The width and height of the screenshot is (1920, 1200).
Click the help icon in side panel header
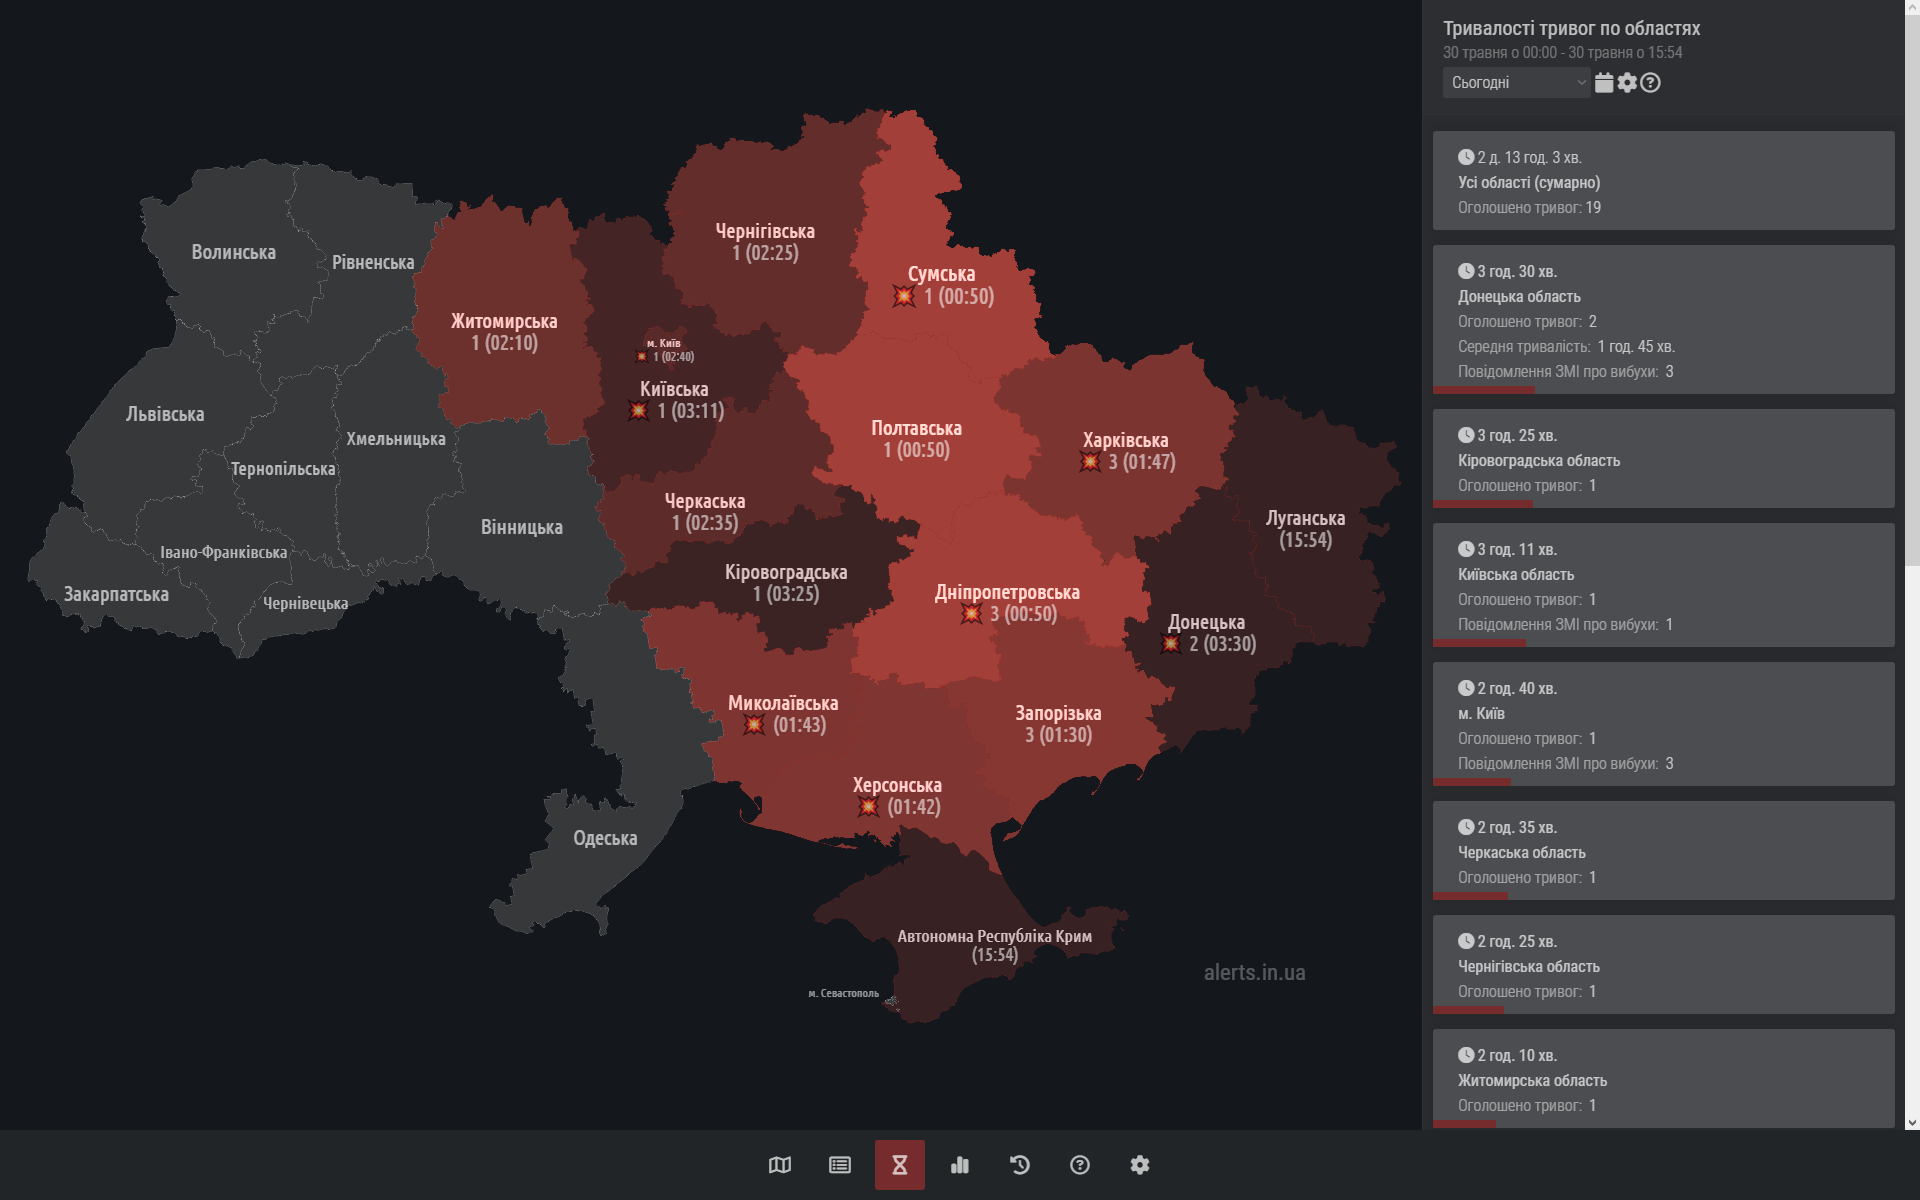(x=1651, y=83)
